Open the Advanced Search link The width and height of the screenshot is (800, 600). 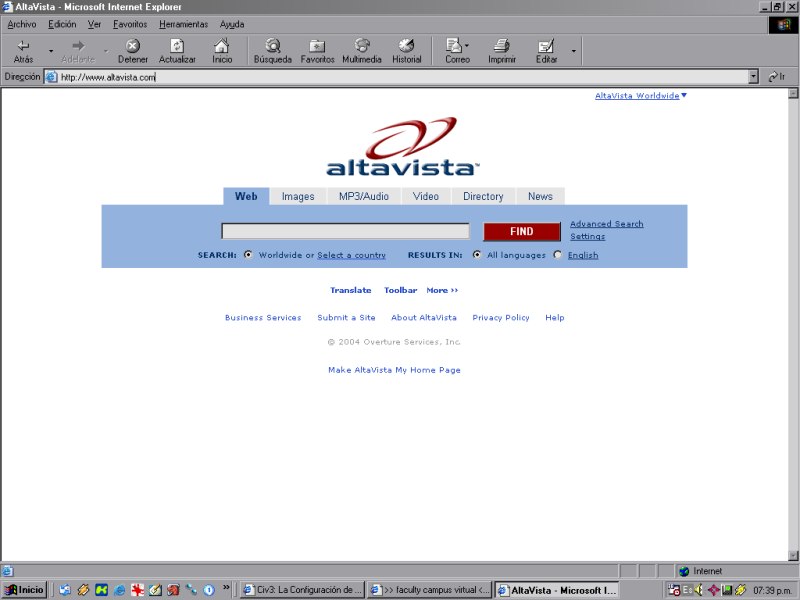point(606,224)
